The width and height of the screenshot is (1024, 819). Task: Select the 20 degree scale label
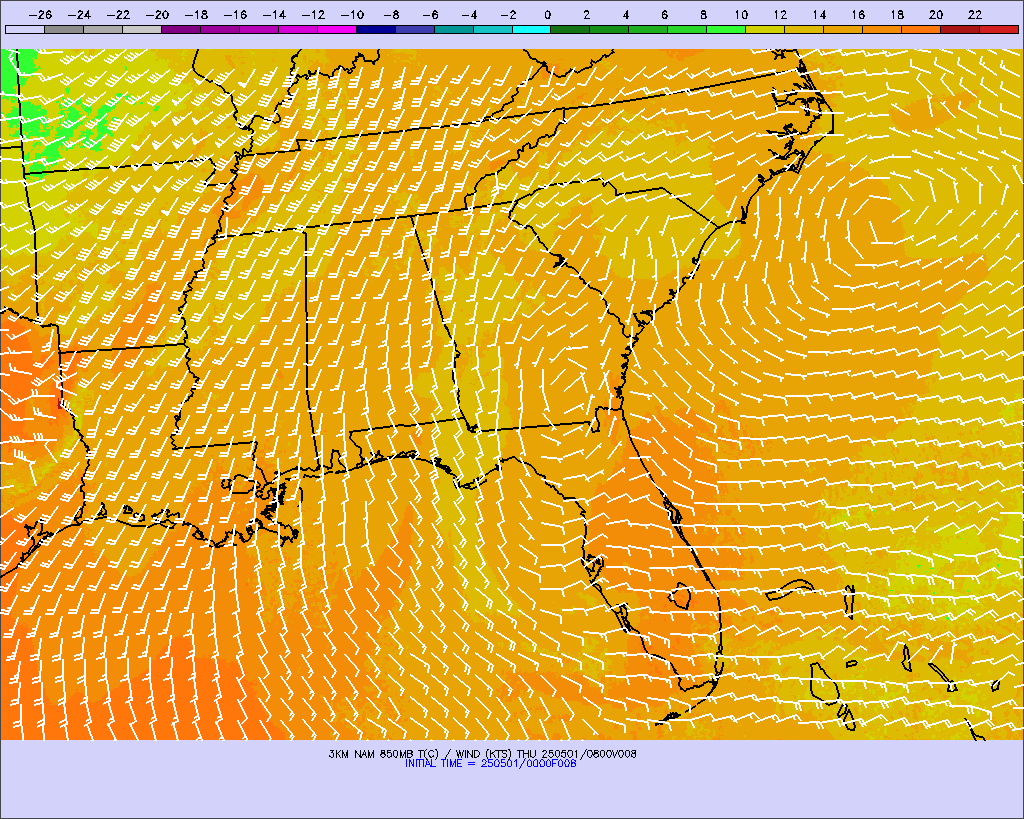936,14
